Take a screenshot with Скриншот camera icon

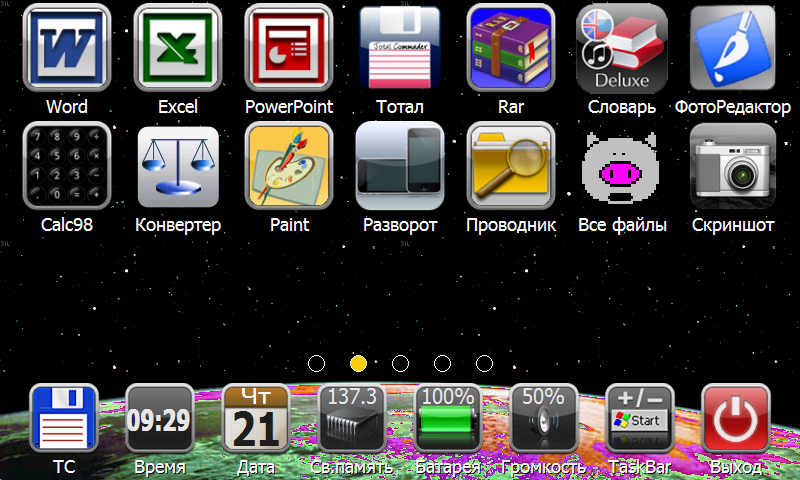click(733, 166)
